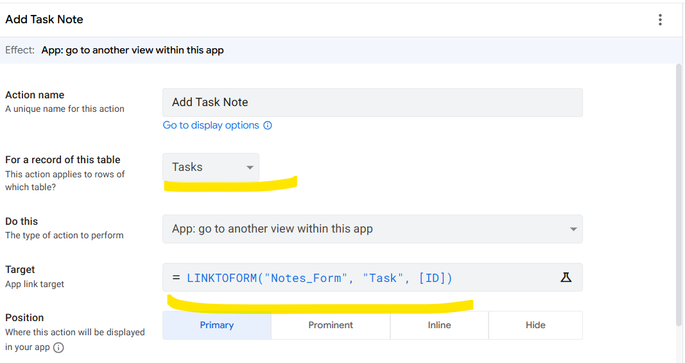Open the Do this action type dropdown
Screen dimensions: 685x363
pos(372,229)
